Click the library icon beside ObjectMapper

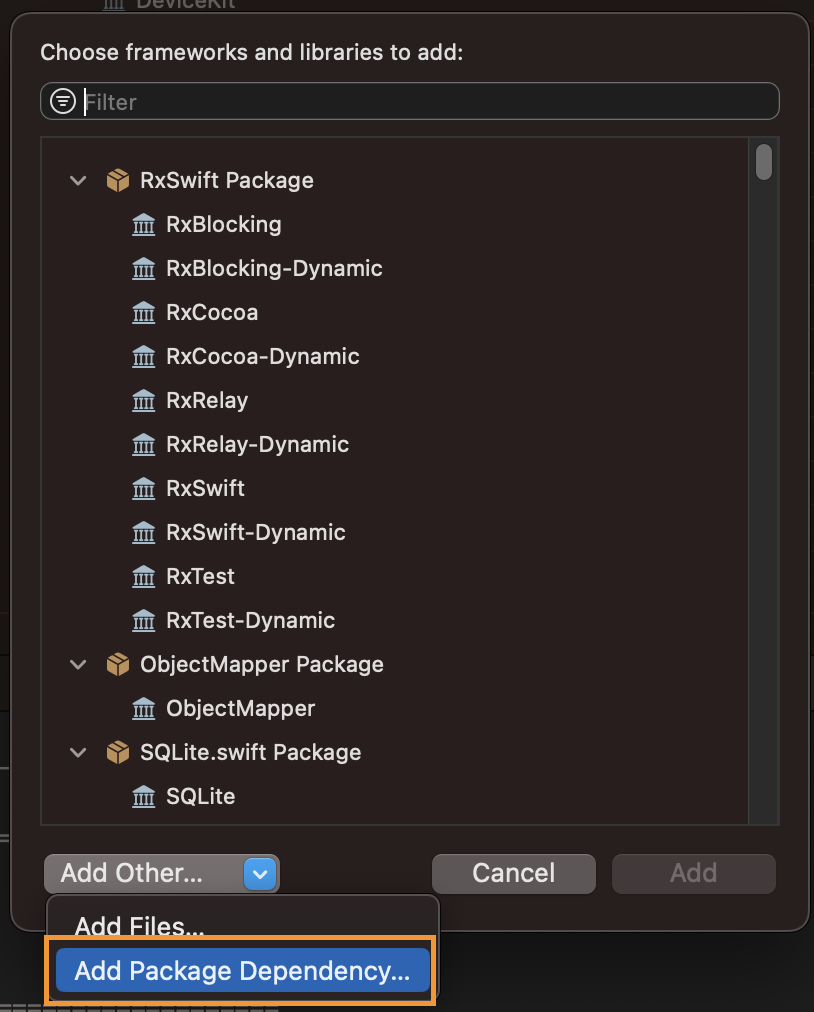tap(143, 709)
